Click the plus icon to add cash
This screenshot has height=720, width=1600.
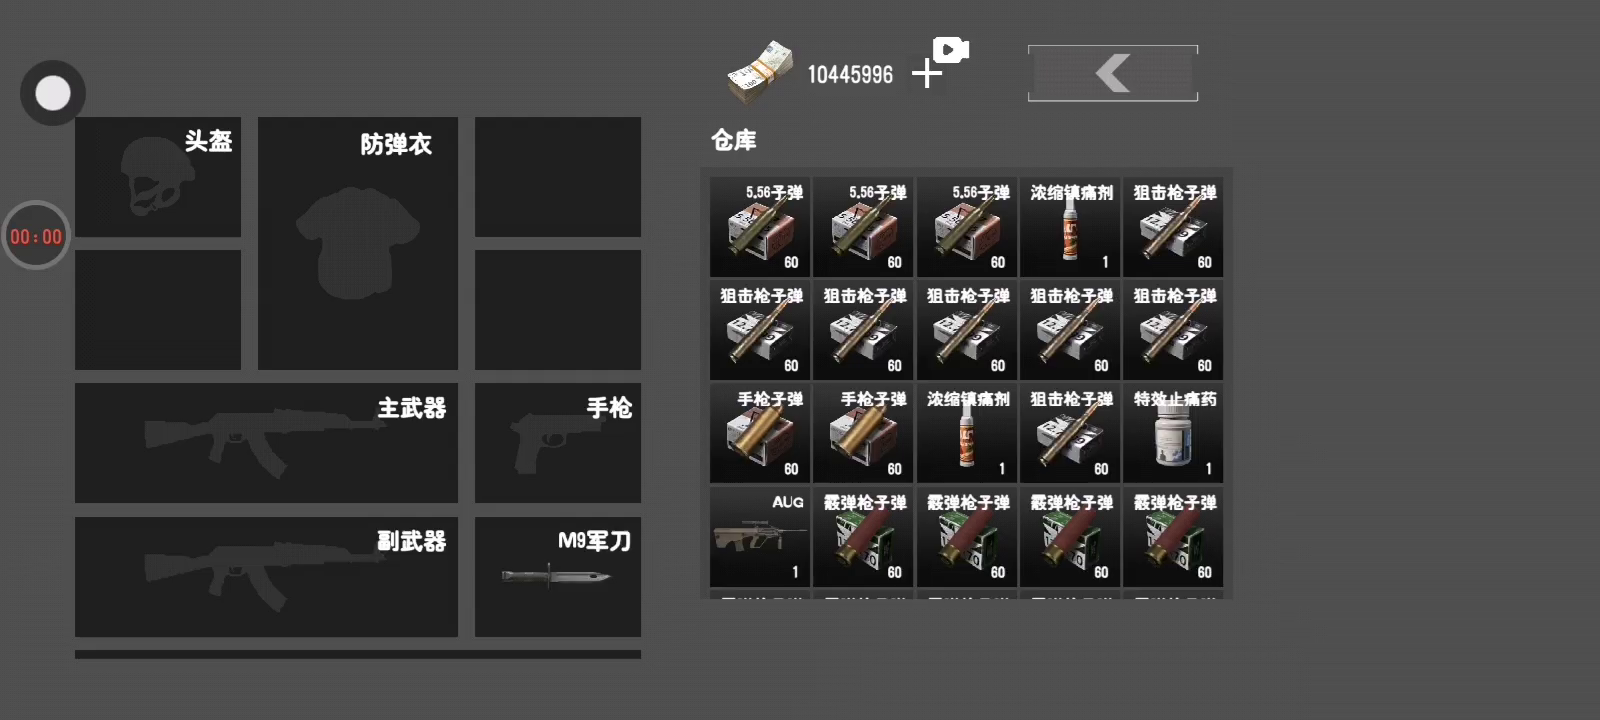pos(927,73)
